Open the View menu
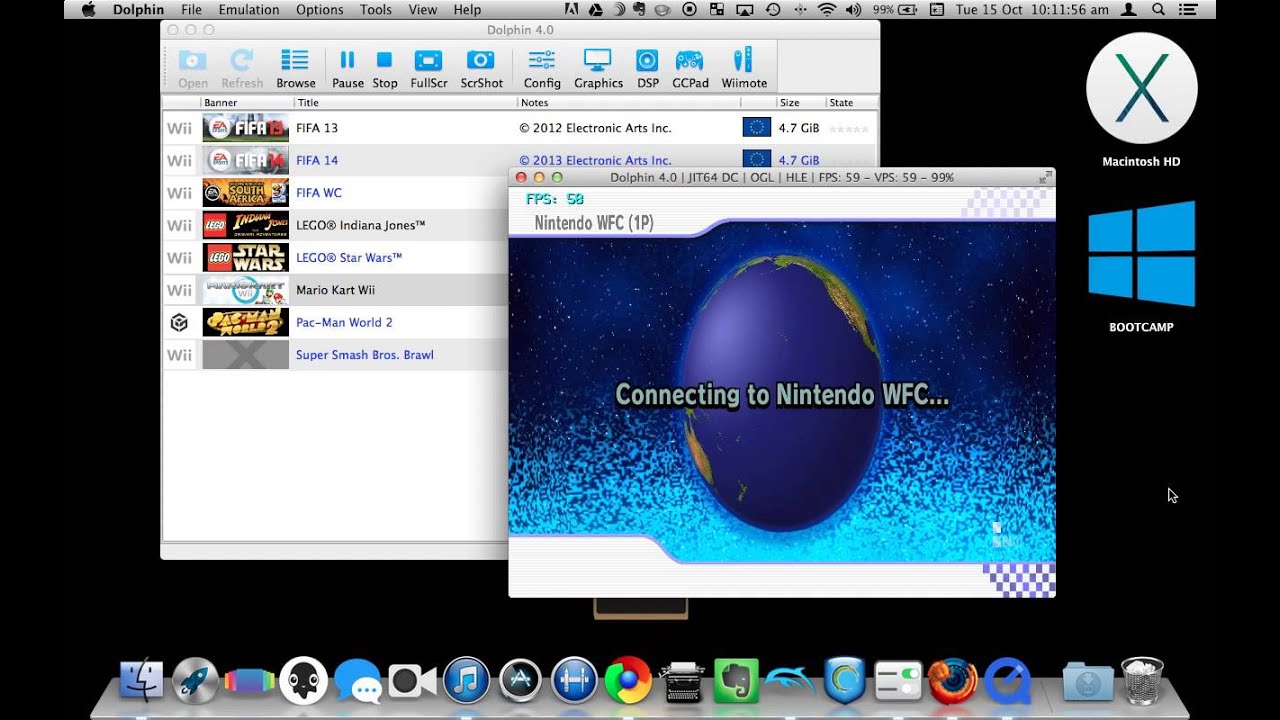The width and height of the screenshot is (1280, 720). coord(423,10)
